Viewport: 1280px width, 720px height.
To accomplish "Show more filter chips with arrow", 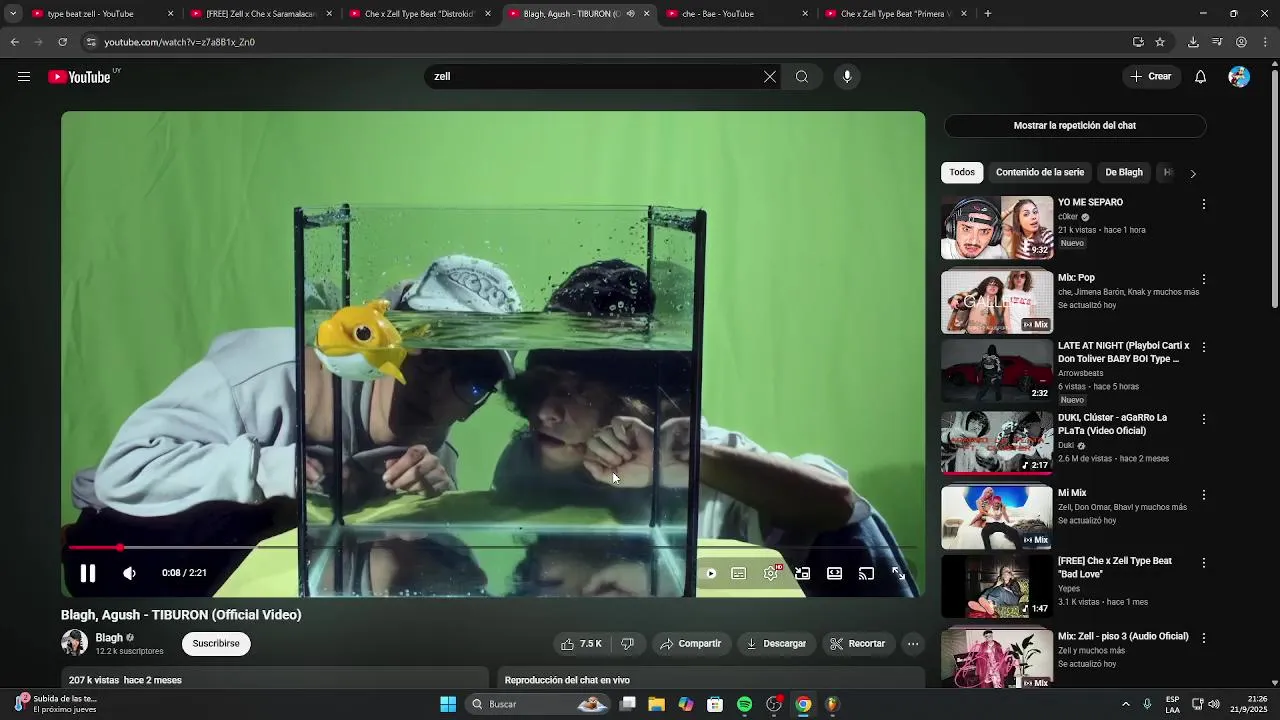I will tap(1192, 173).
